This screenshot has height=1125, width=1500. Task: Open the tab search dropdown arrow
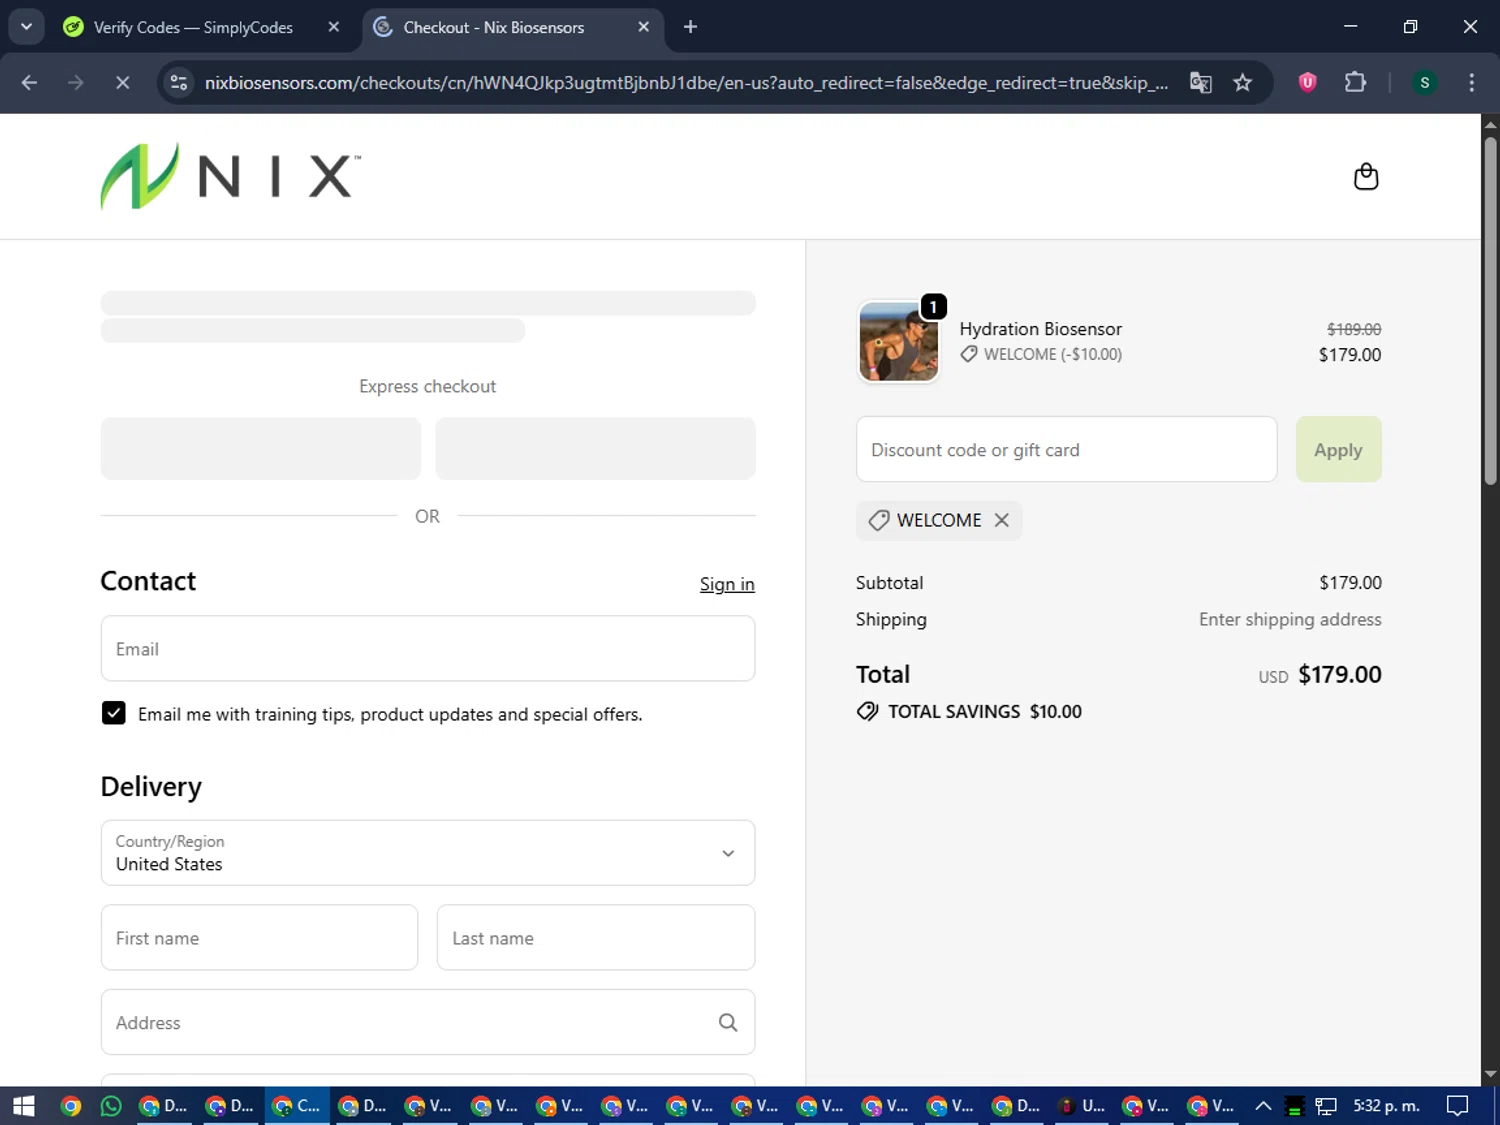(x=26, y=27)
